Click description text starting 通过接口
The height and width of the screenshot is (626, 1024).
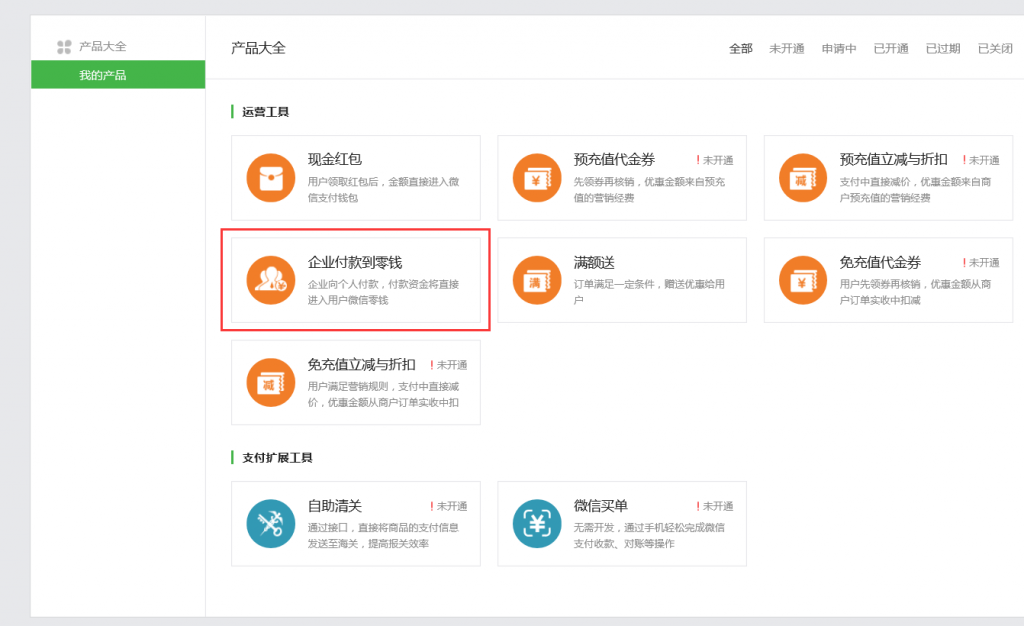[x=383, y=535]
